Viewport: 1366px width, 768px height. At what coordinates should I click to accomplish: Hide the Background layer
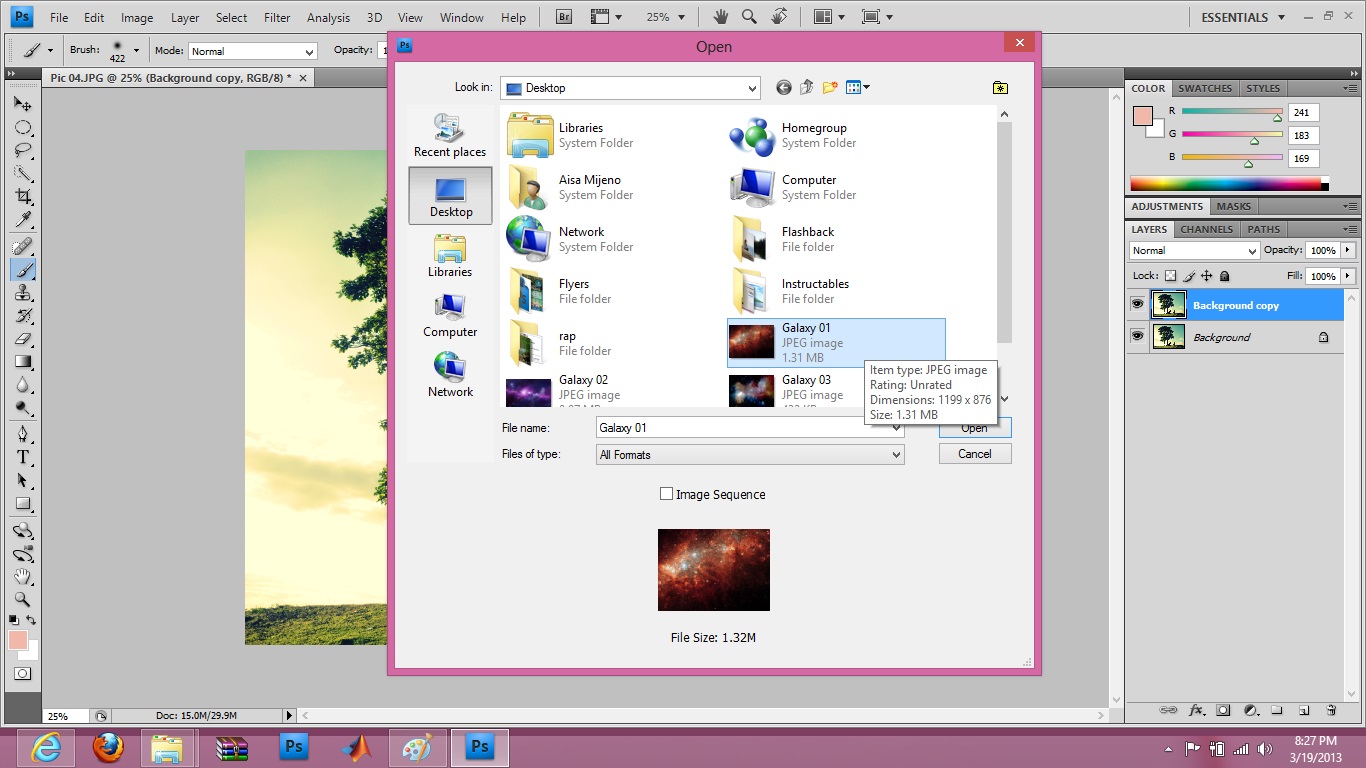[x=1137, y=337]
